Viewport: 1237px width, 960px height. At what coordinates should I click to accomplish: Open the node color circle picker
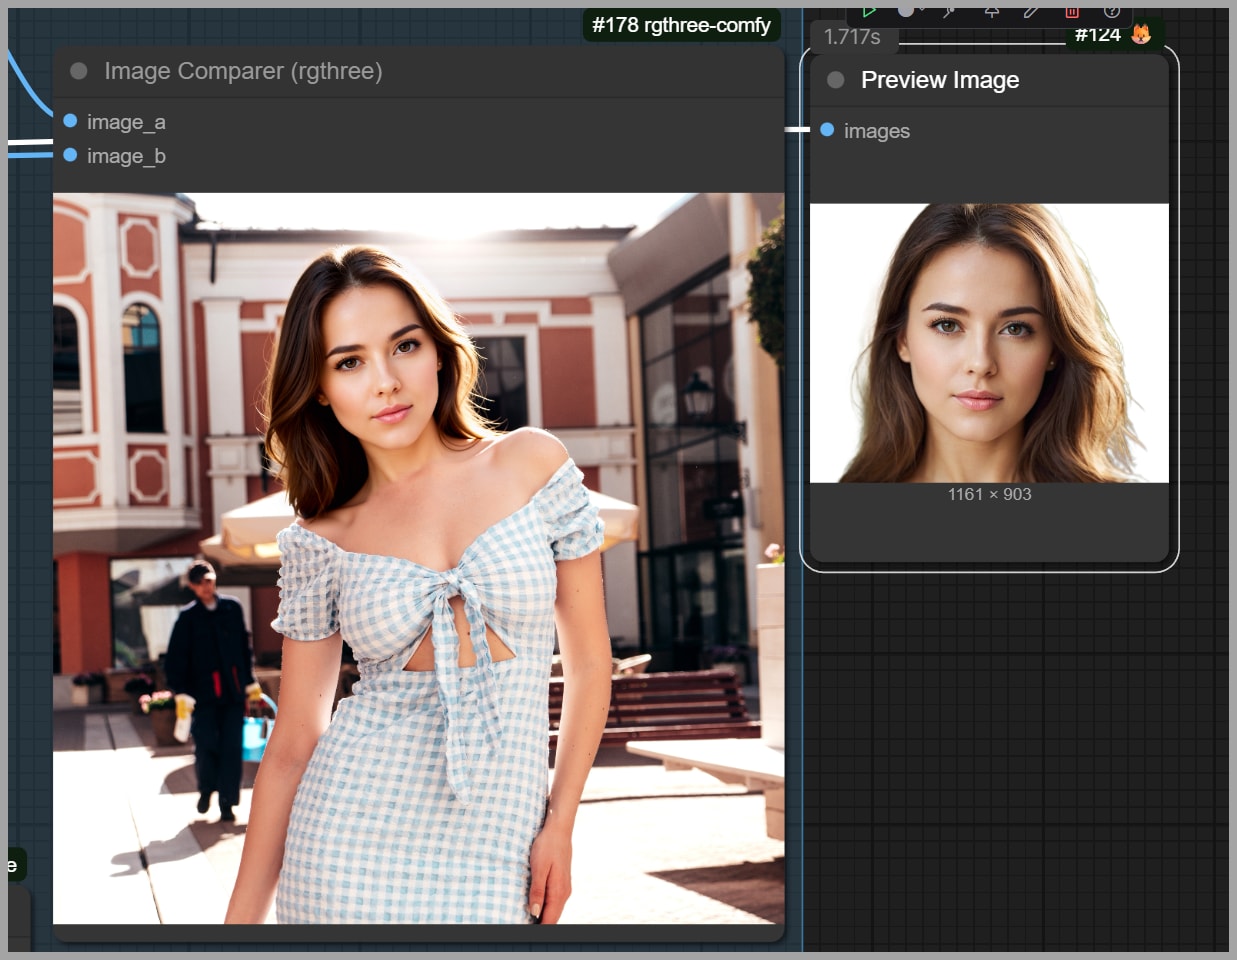tap(906, 11)
